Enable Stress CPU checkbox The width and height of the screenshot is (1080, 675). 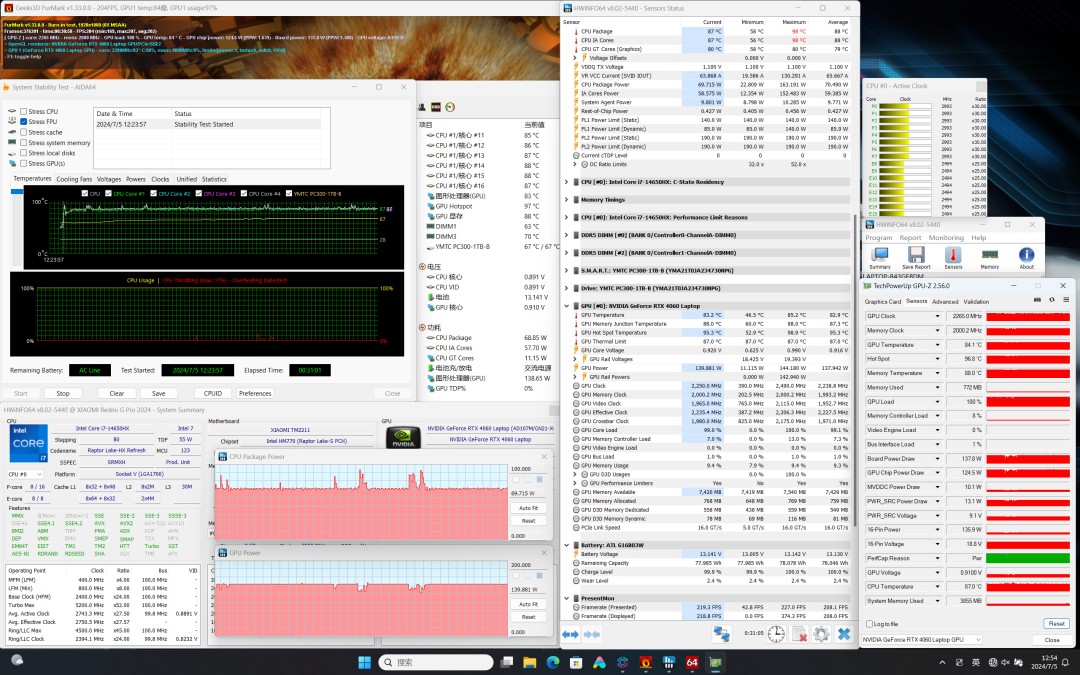coord(23,111)
